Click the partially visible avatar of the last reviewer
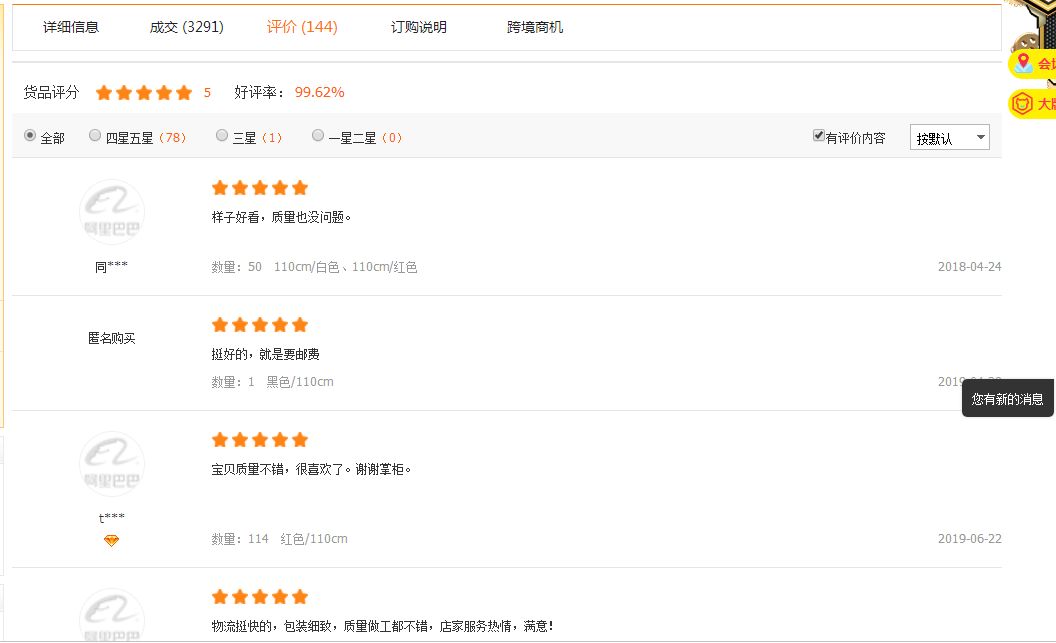The width and height of the screenshot is (1056, 643). [x=112, y=615]
